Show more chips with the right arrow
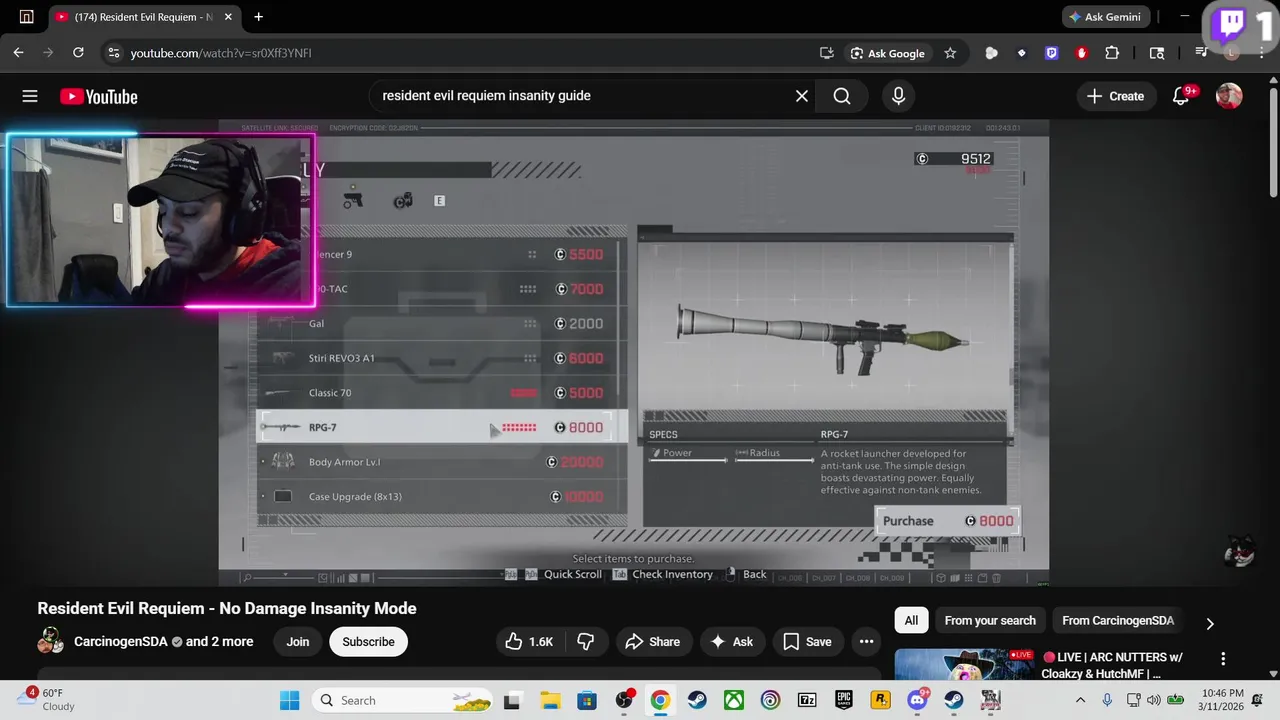Image resolution: width=1280 pixels, height=720 pixels. click(x=1210, y=623)
